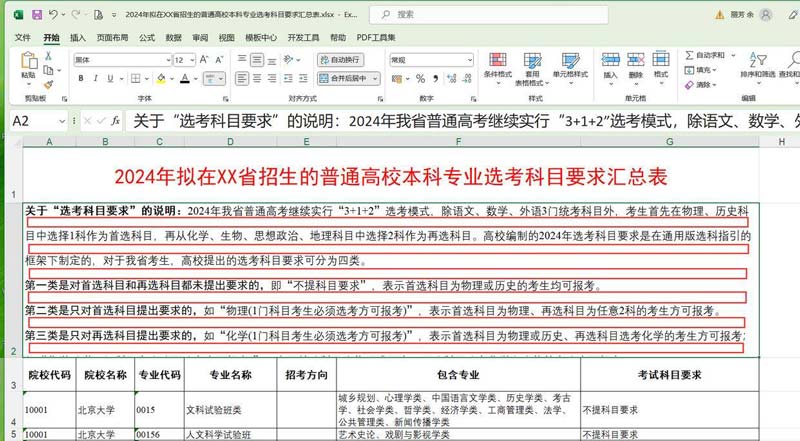Click the yellow fill color bucket
The width and height of the screenshot is (800, 441).
click(x=161, y=79)
